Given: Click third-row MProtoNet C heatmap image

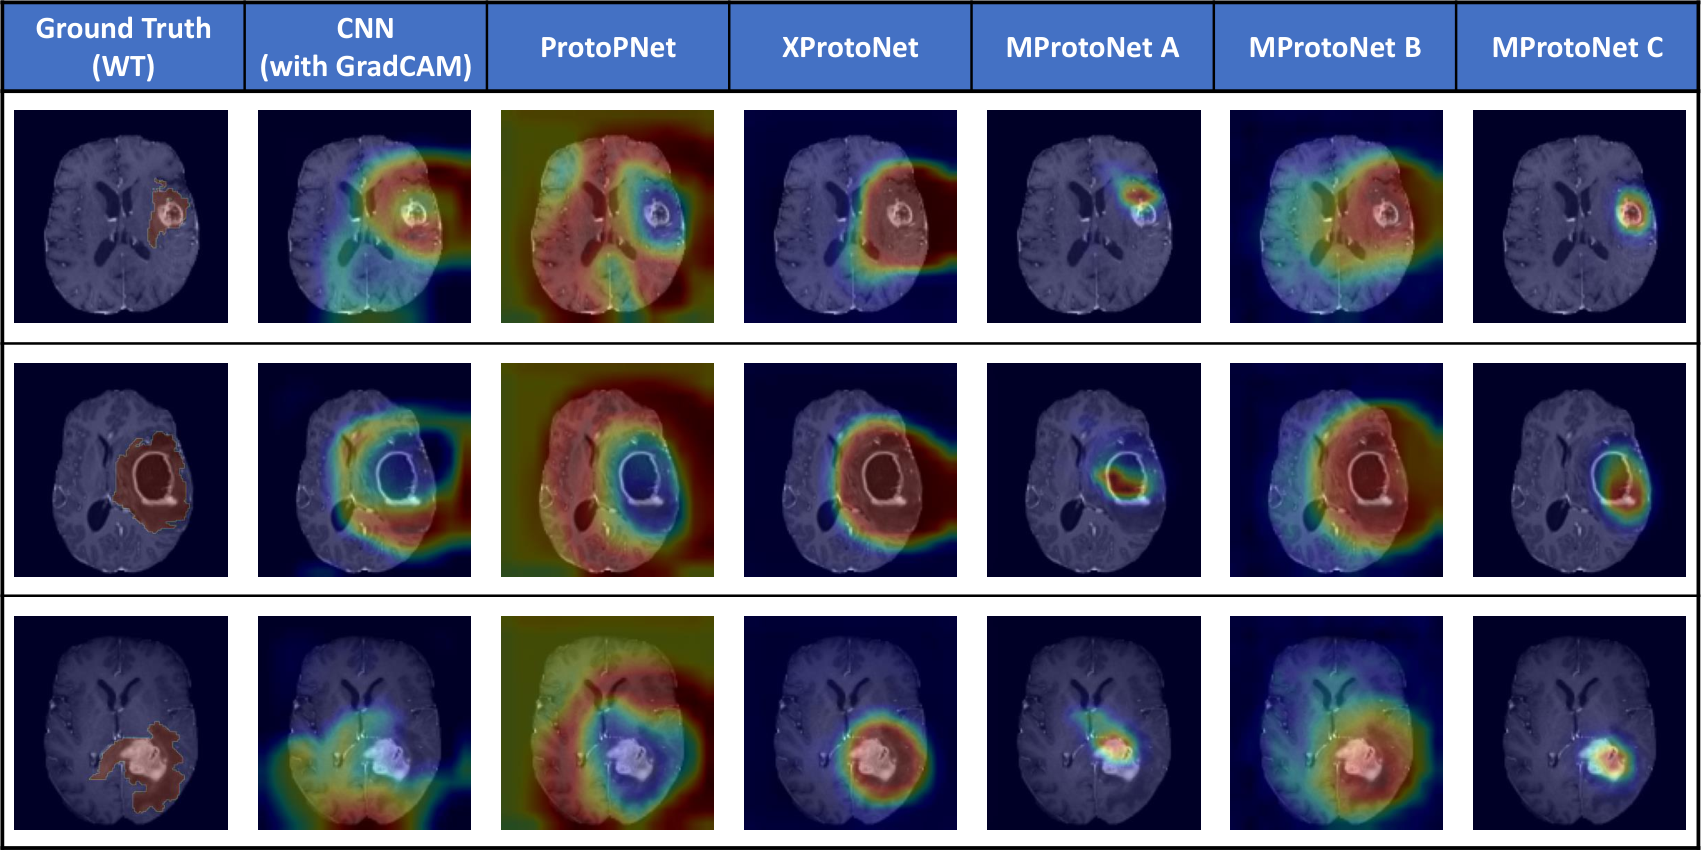Looking at the screenshot, I should click(1579, 723).
